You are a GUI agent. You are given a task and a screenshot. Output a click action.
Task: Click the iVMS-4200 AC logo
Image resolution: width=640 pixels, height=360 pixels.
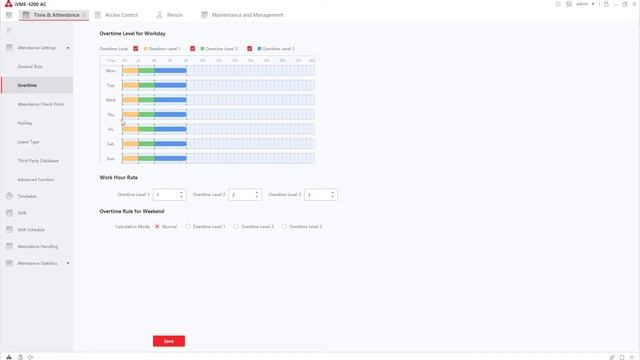pos(8,4)
